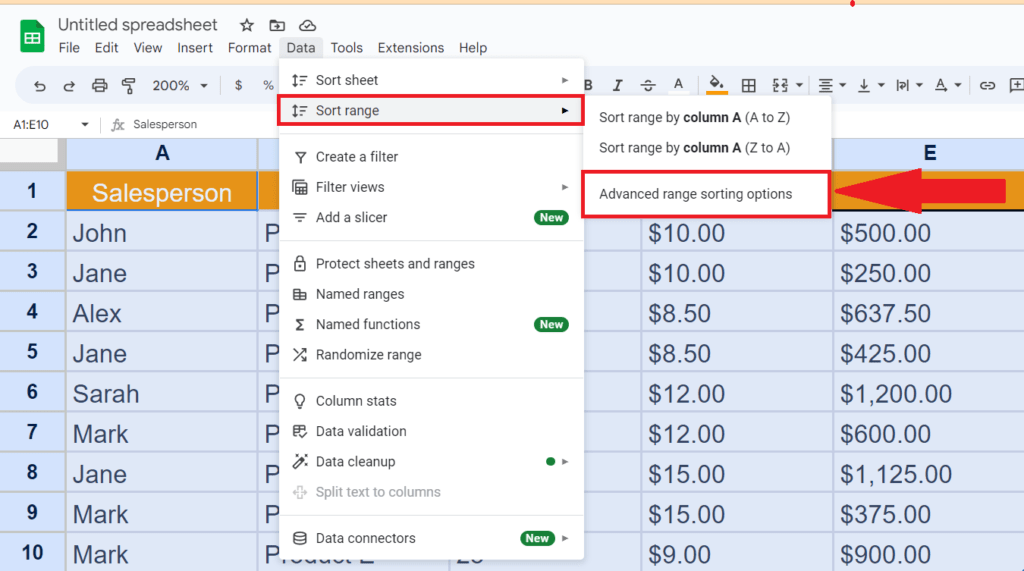Open the Insert menu
Image resolution: width=1024 pixels, height=571 pixels.
tap(195, 48)
